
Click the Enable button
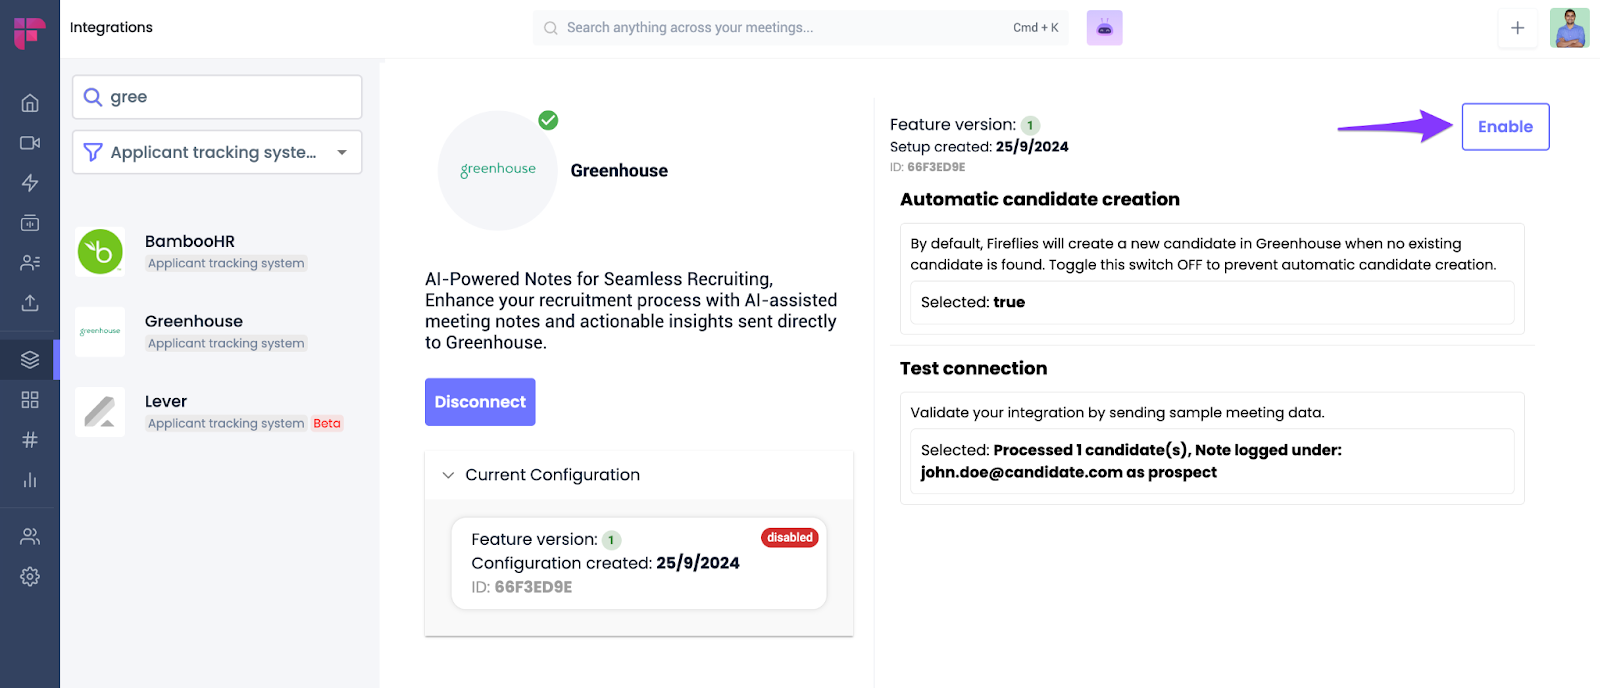pyautogui.click(x=1505, y=127)
